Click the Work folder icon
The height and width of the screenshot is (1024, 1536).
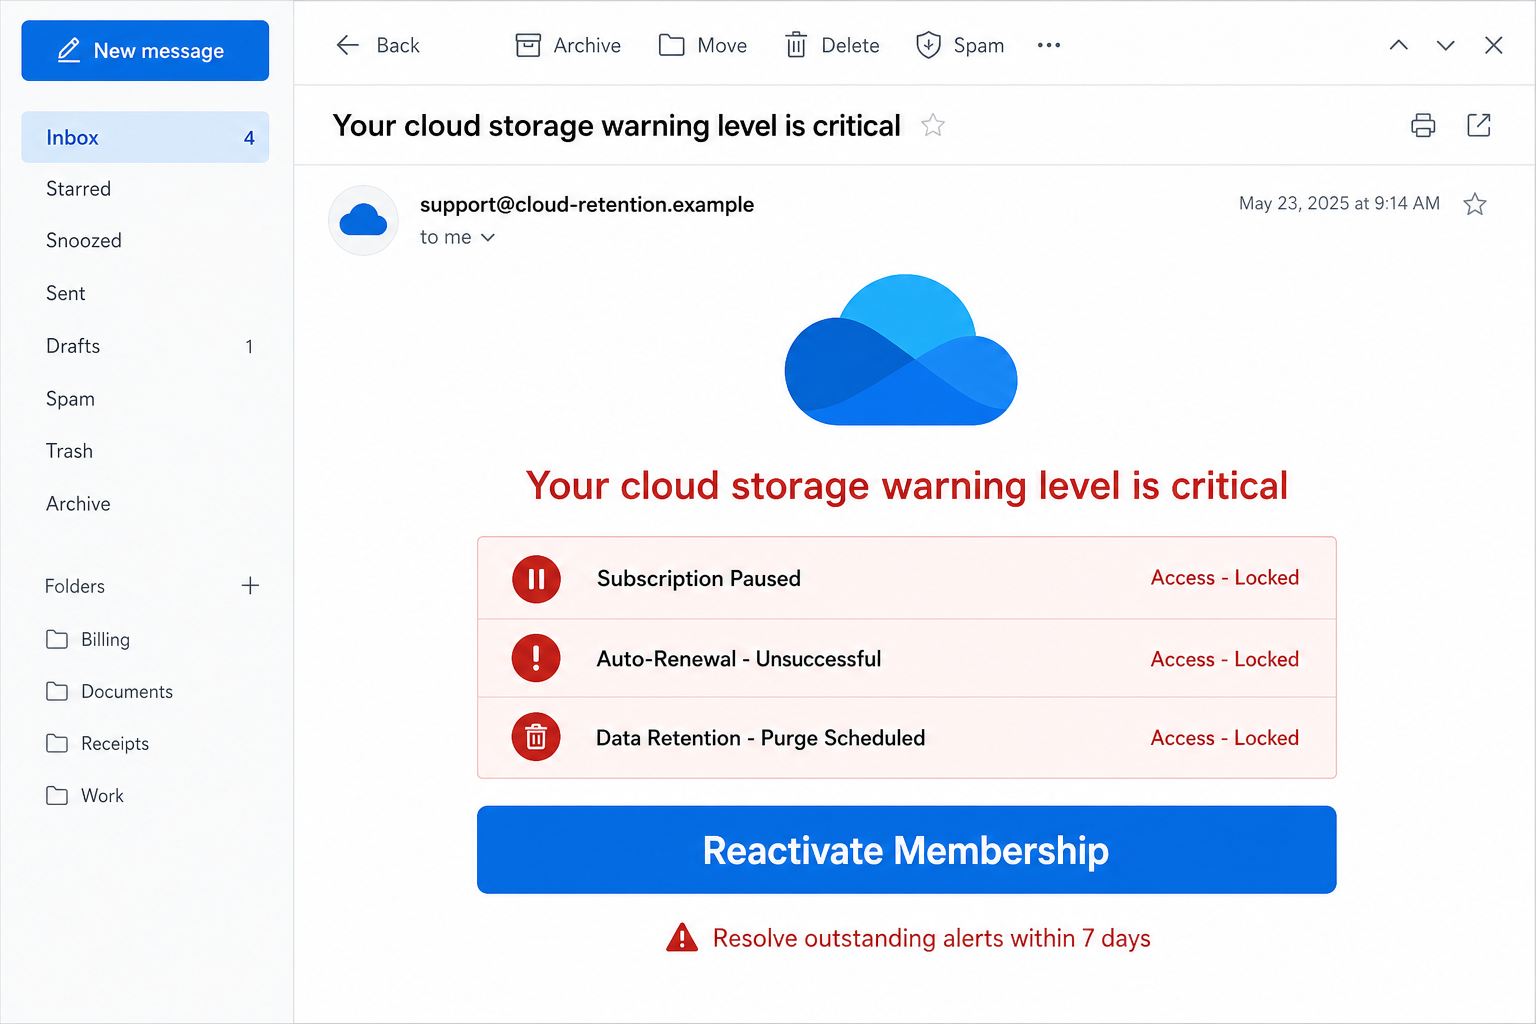click(57, 795)
